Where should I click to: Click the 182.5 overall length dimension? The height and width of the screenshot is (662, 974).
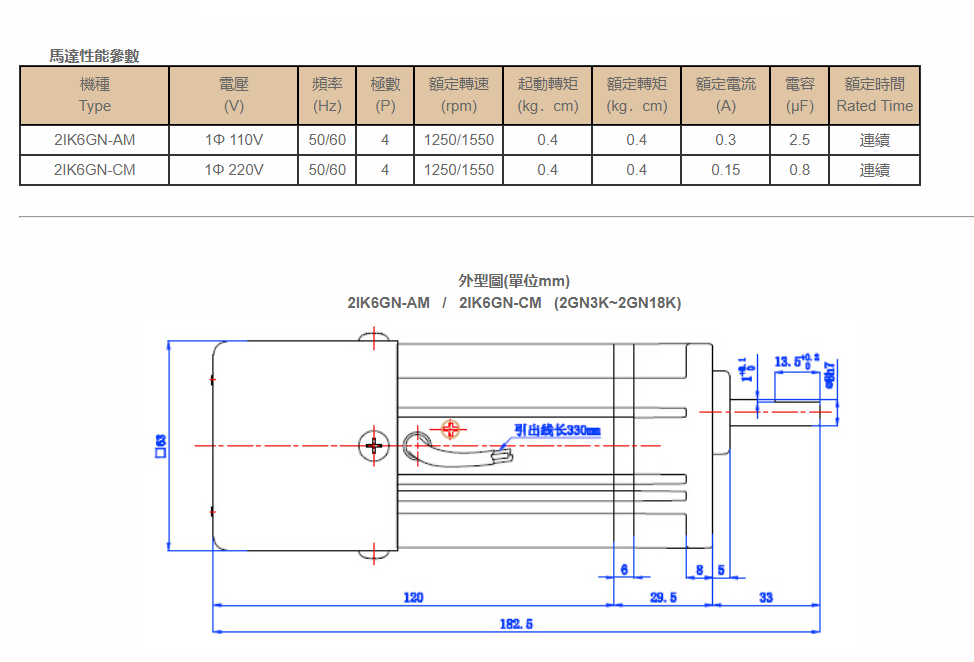[515, 624]
